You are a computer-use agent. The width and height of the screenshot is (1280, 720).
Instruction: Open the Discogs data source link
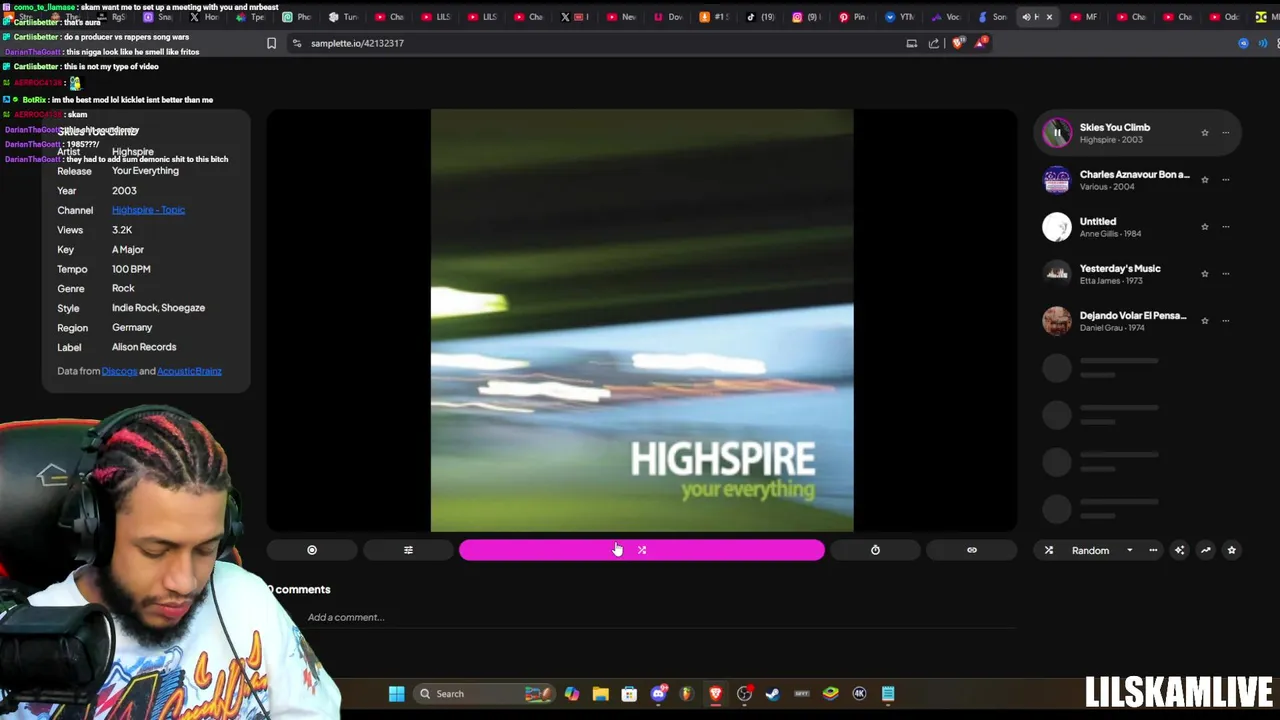(x=119, y=371)
